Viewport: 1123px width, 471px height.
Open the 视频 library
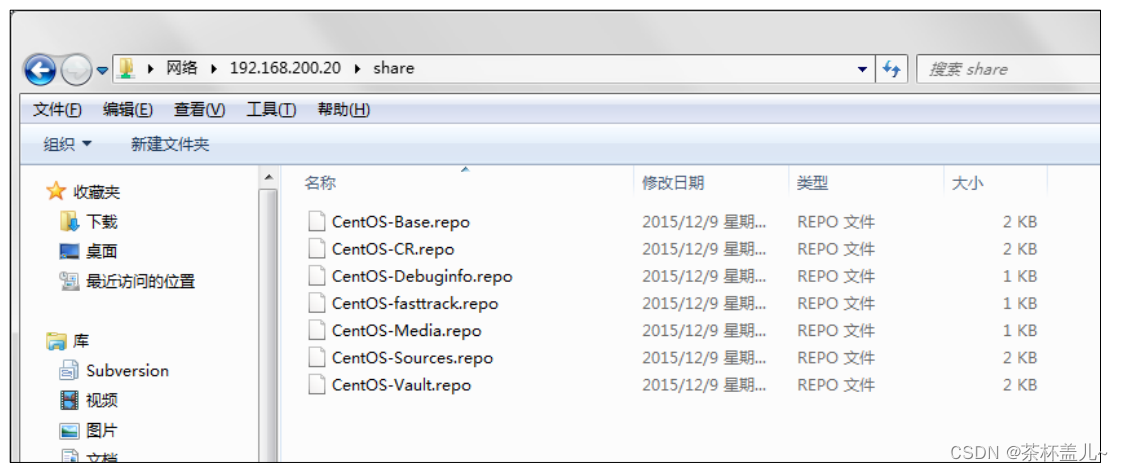(x=102, y=401)
